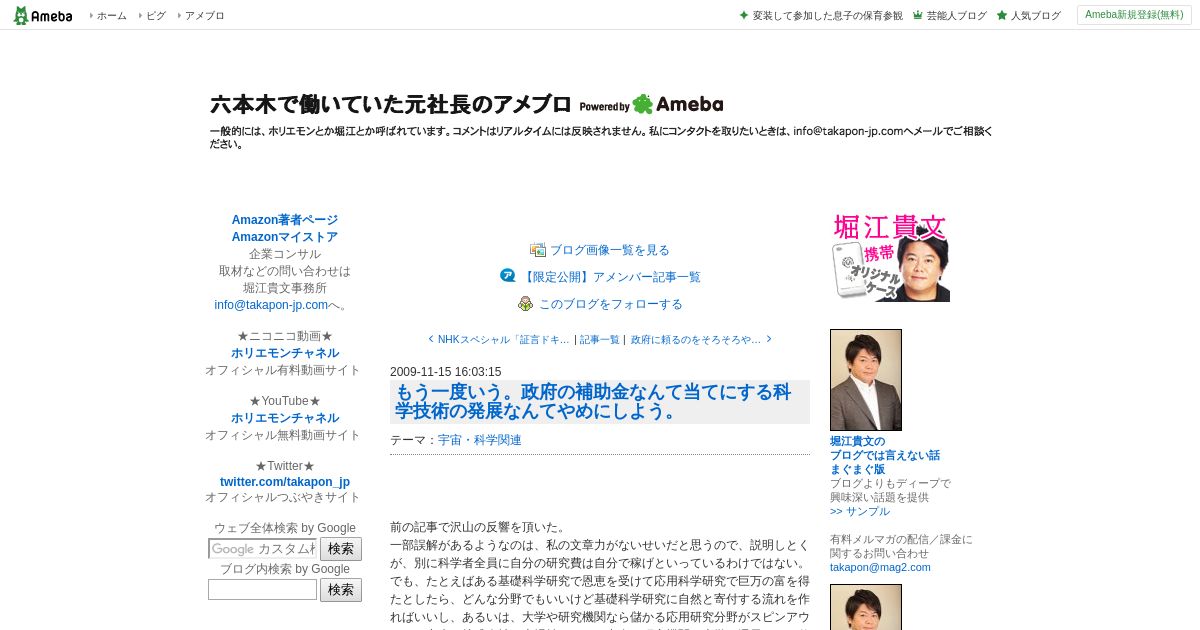Click 検索 button for web search
The width and height of the screenshot is (1200, 630).
[x=341, y=549]
